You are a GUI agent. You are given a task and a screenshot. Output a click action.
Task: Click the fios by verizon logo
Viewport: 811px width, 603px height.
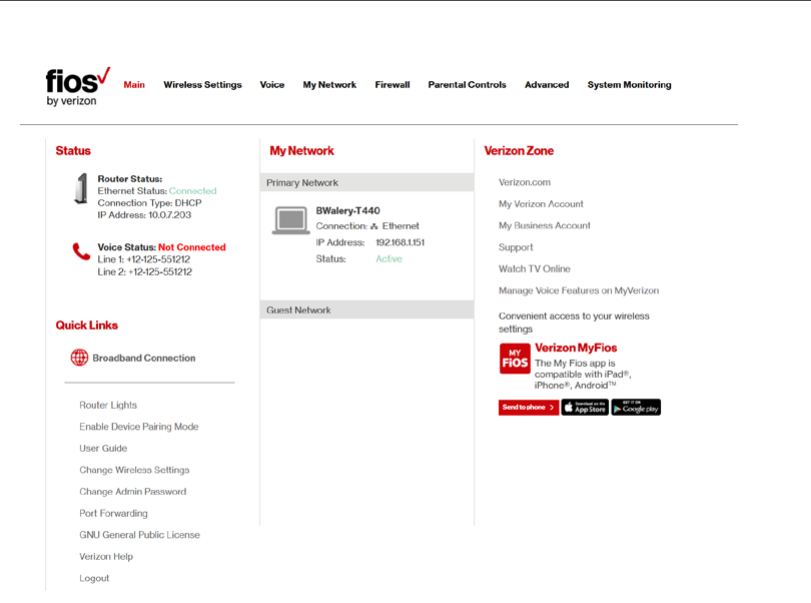78,87
